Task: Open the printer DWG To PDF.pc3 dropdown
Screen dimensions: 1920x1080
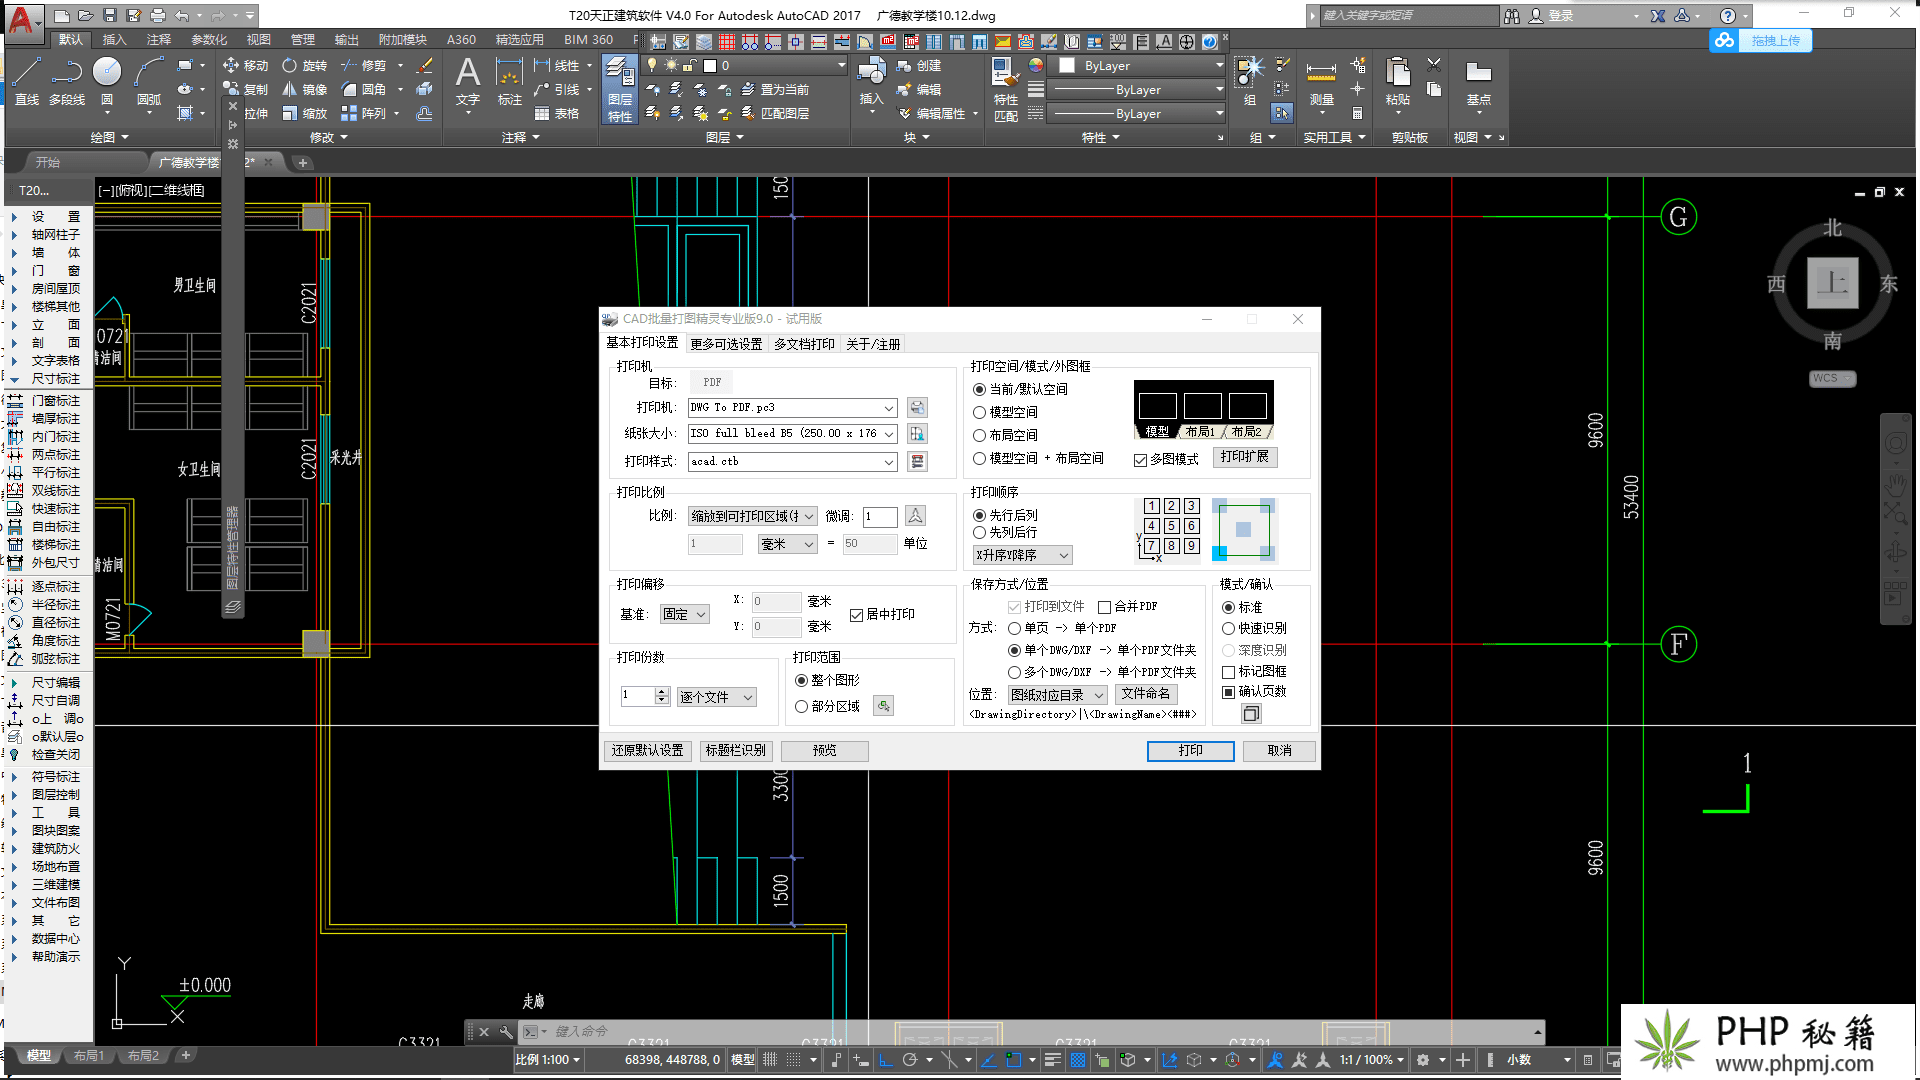Action: (x=792, y=407)
